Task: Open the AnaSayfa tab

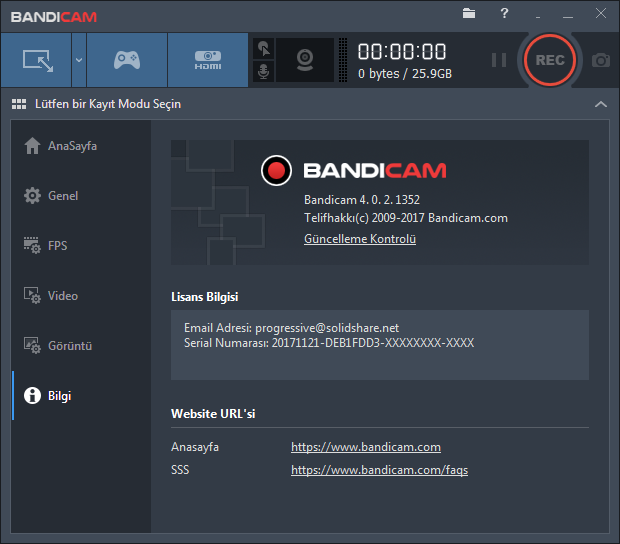Action: pos(81,146)
